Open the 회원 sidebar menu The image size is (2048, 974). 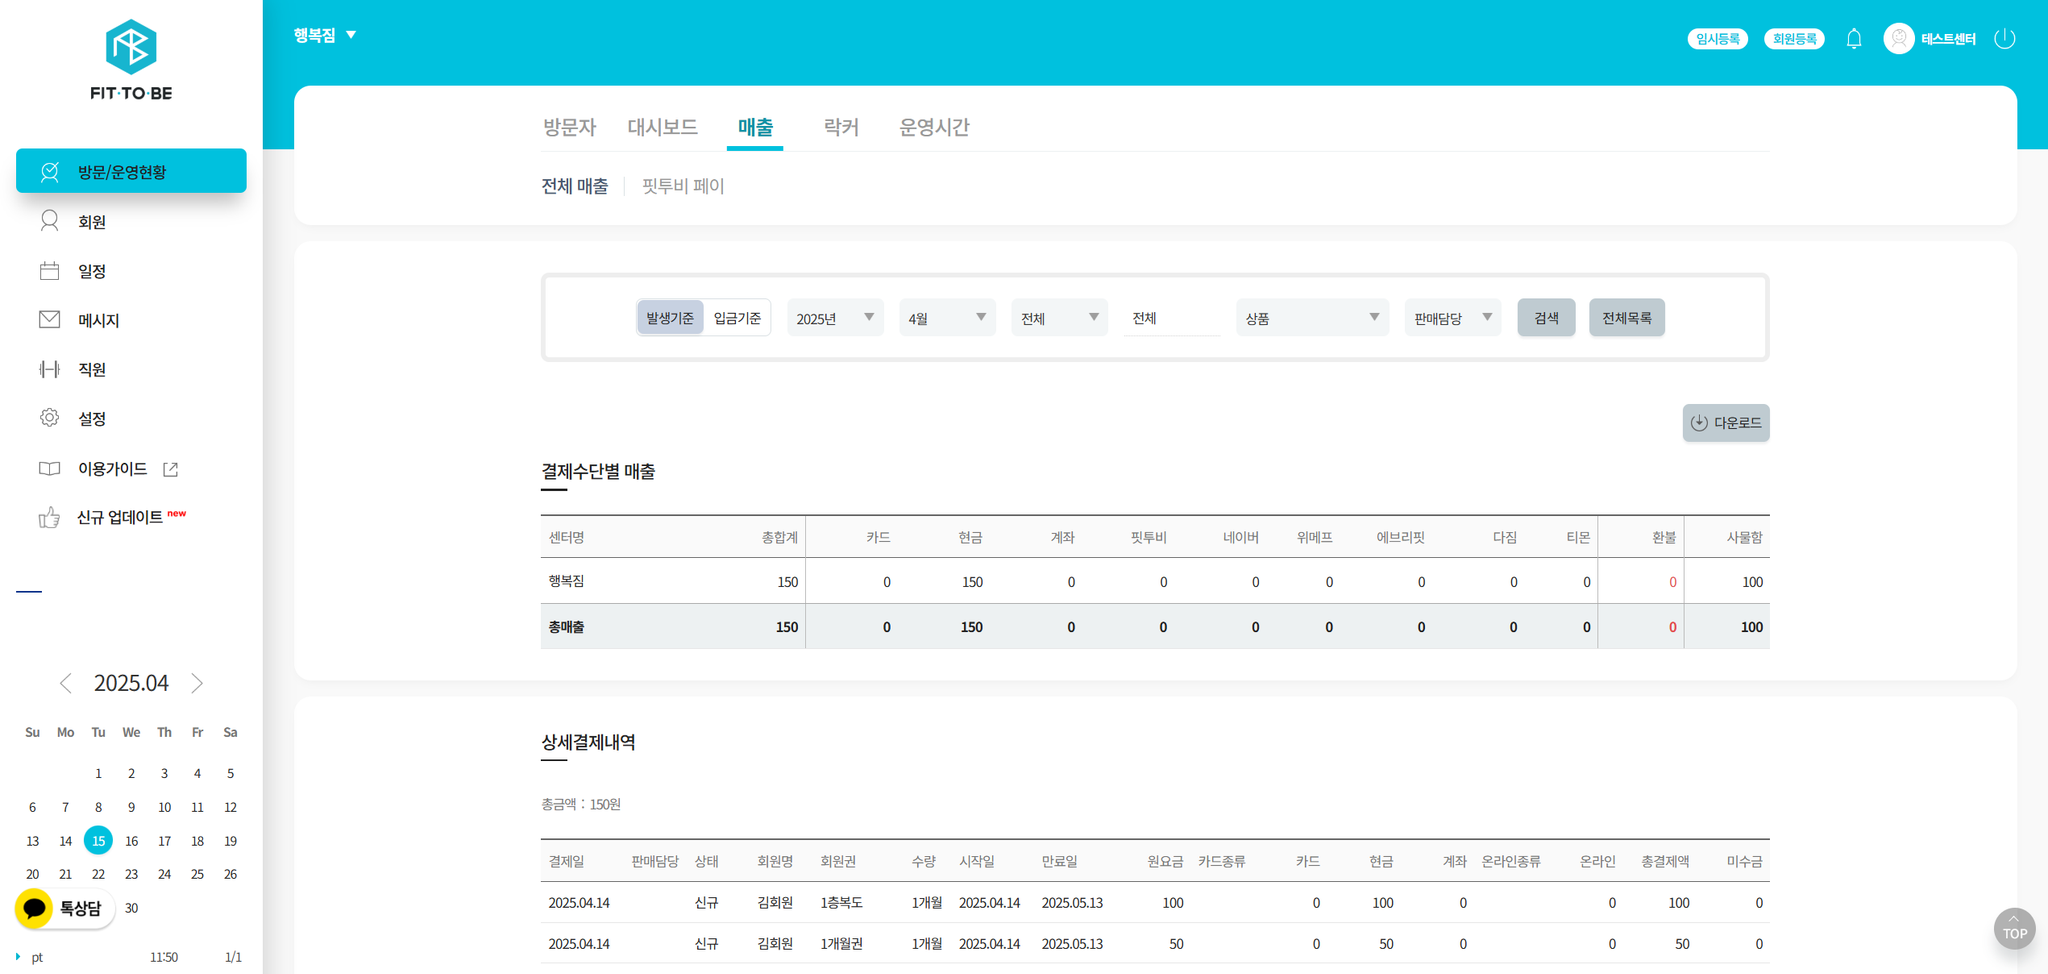click(92, 222)
